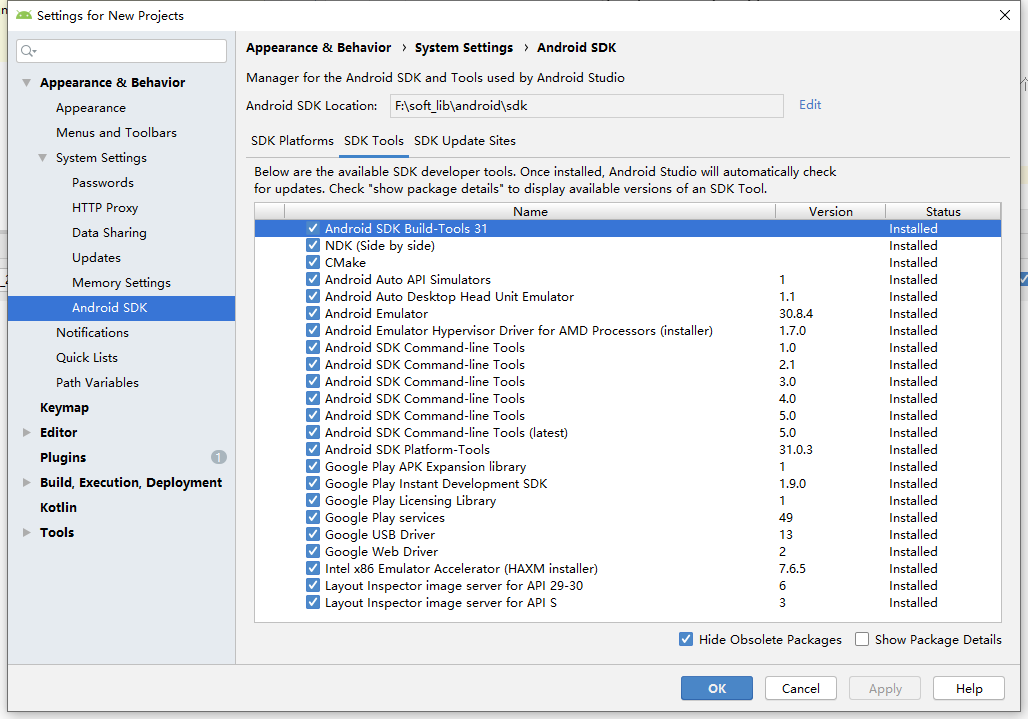1028x719 pixels.
Task: Collapse the Appearance & Behavior section
Action: (26, 82)
